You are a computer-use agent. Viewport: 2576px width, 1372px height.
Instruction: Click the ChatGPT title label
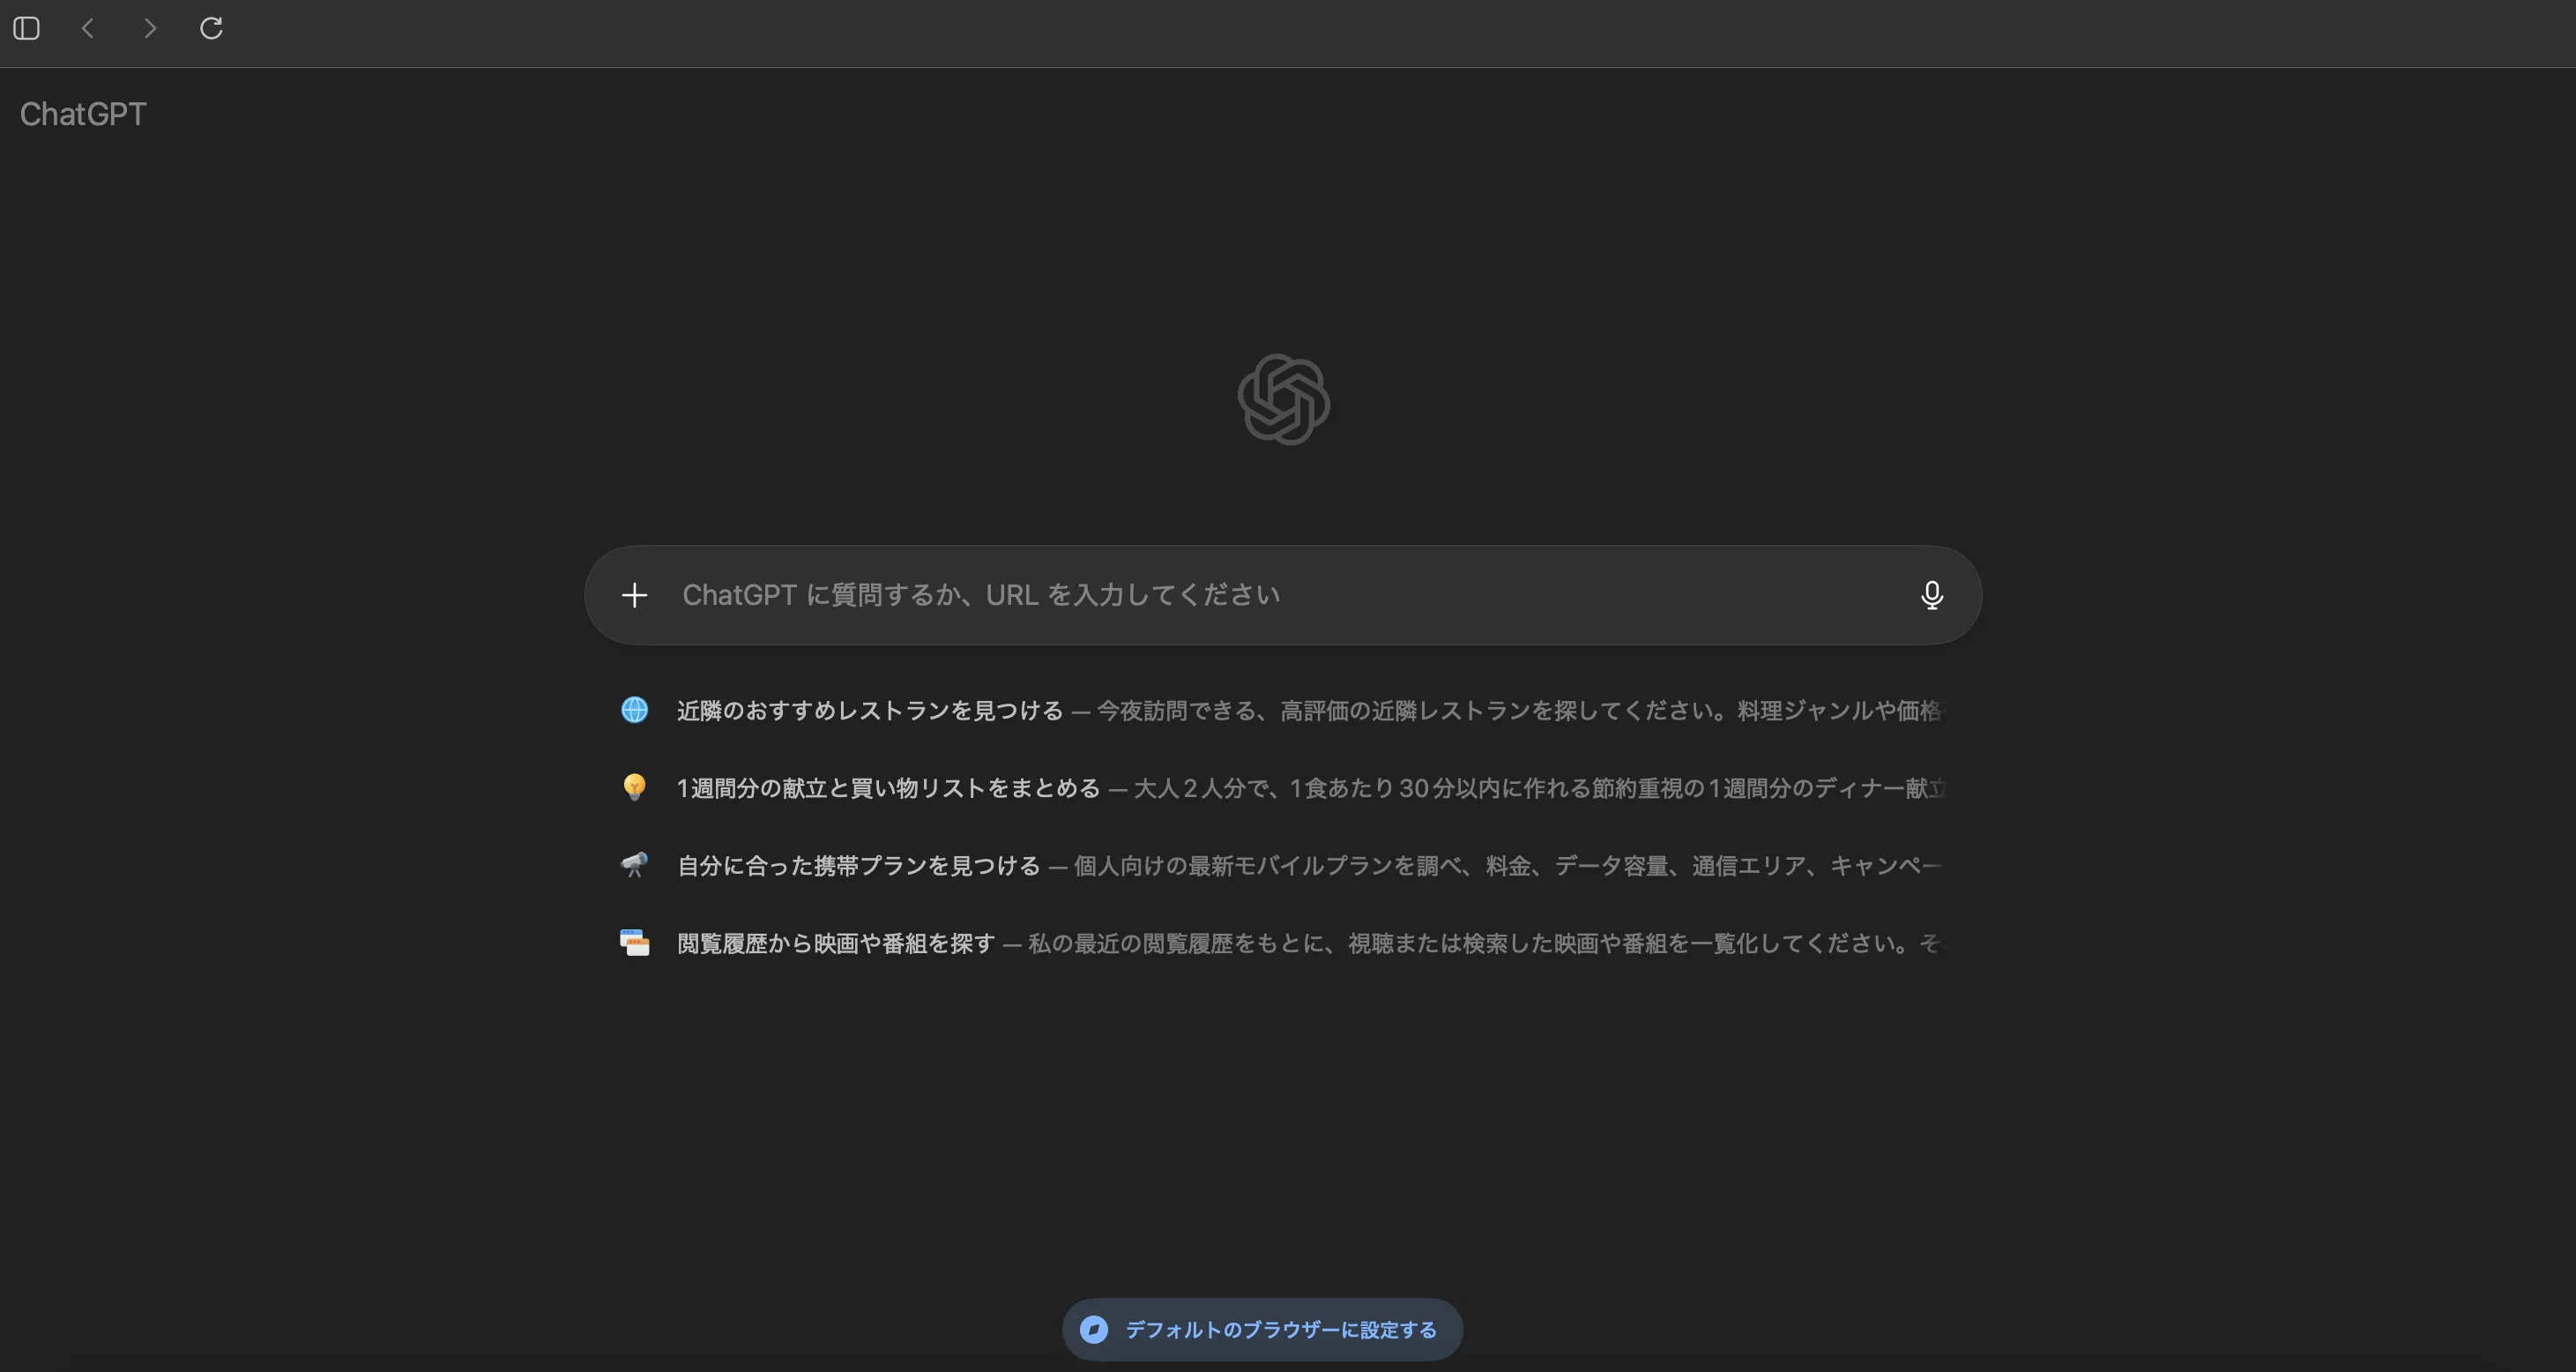(83, 114)
